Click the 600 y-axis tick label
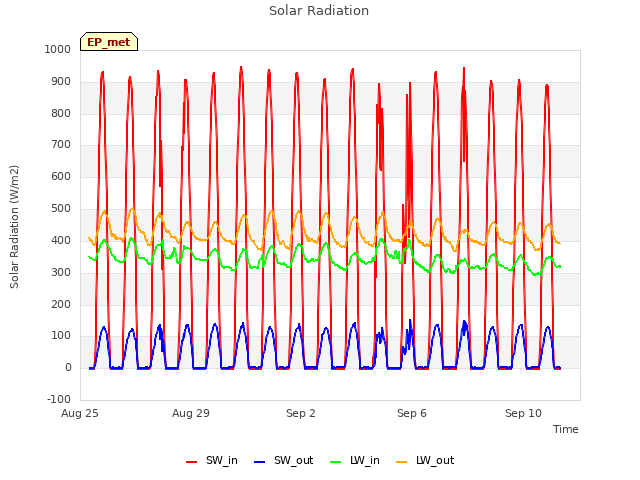The width and height of the screenshot is (640, 480). (x=61, y=176)
